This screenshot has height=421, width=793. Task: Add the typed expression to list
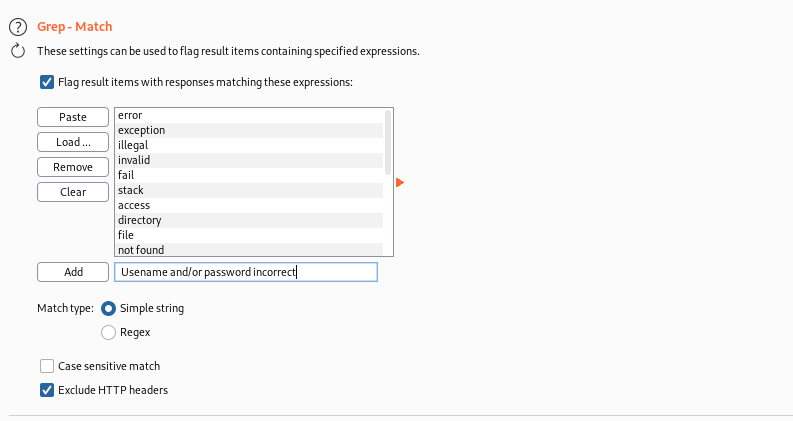73,272
